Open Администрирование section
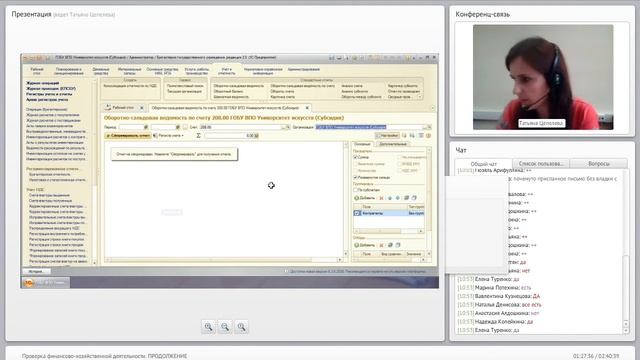 tap(304, 69)
